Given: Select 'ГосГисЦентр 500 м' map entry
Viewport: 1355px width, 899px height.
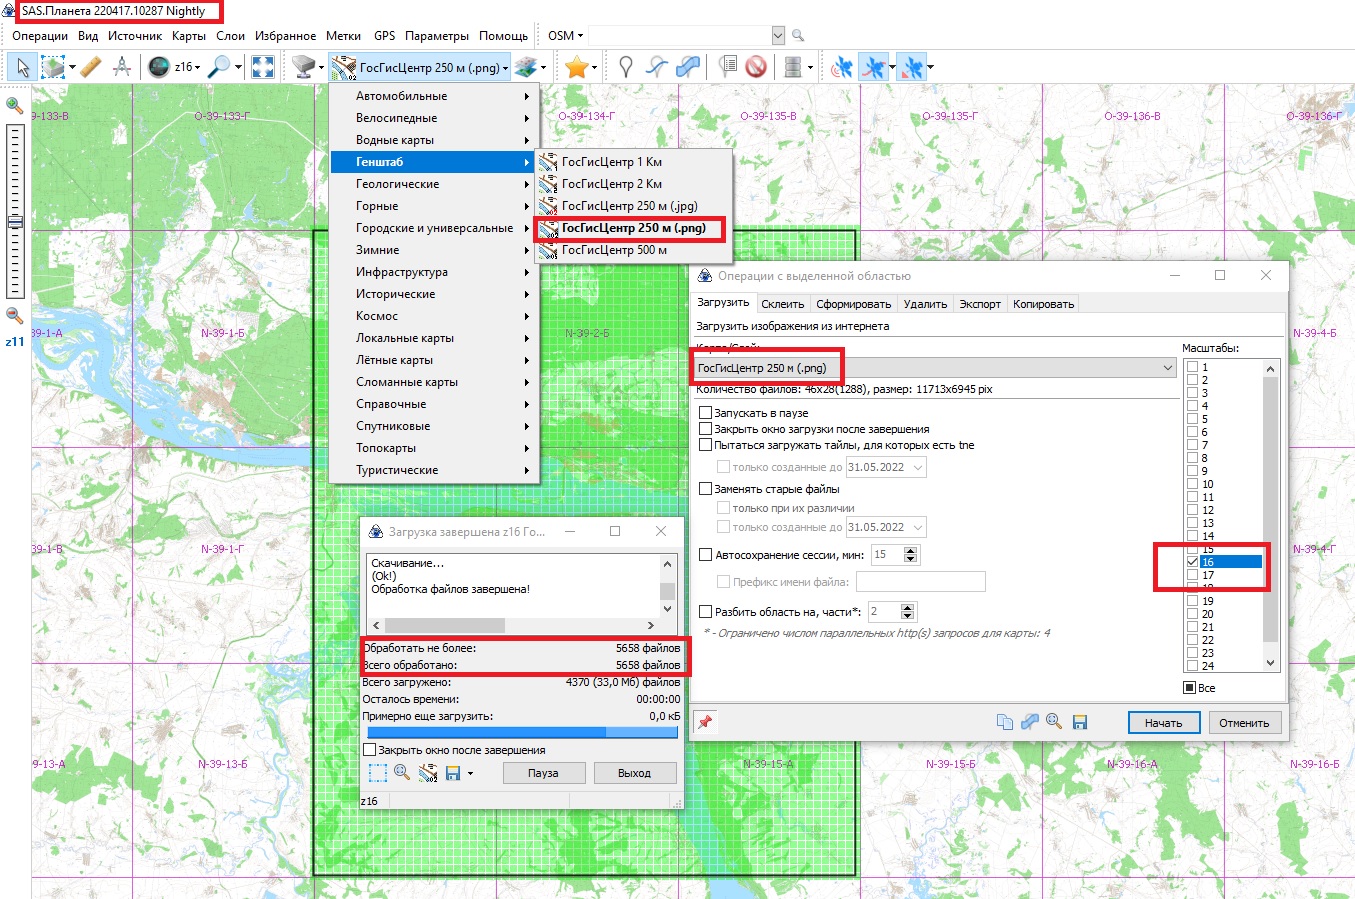Looking at the screenshot, I should (x=614, y=250).
